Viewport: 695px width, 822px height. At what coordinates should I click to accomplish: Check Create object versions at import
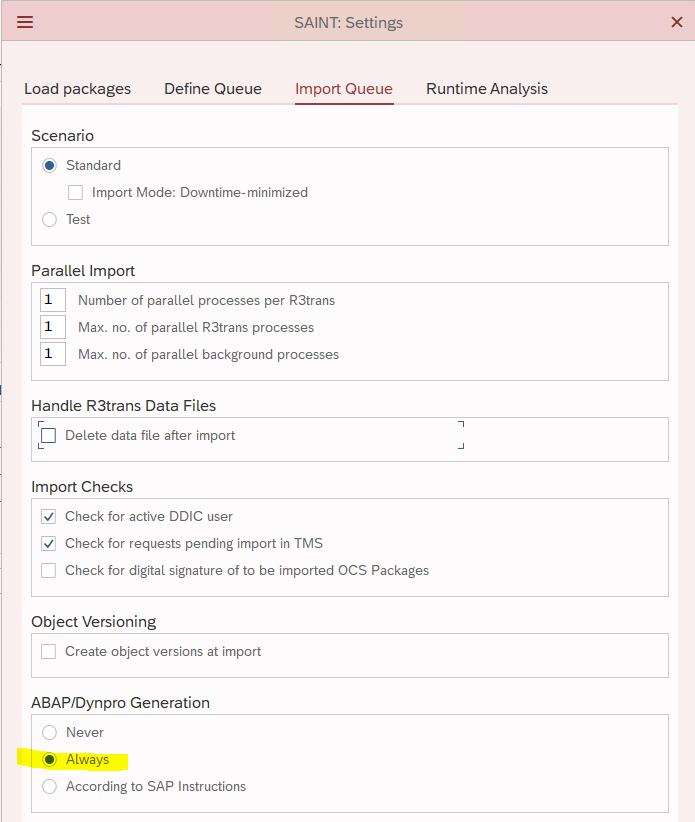[x=48, y=652]
